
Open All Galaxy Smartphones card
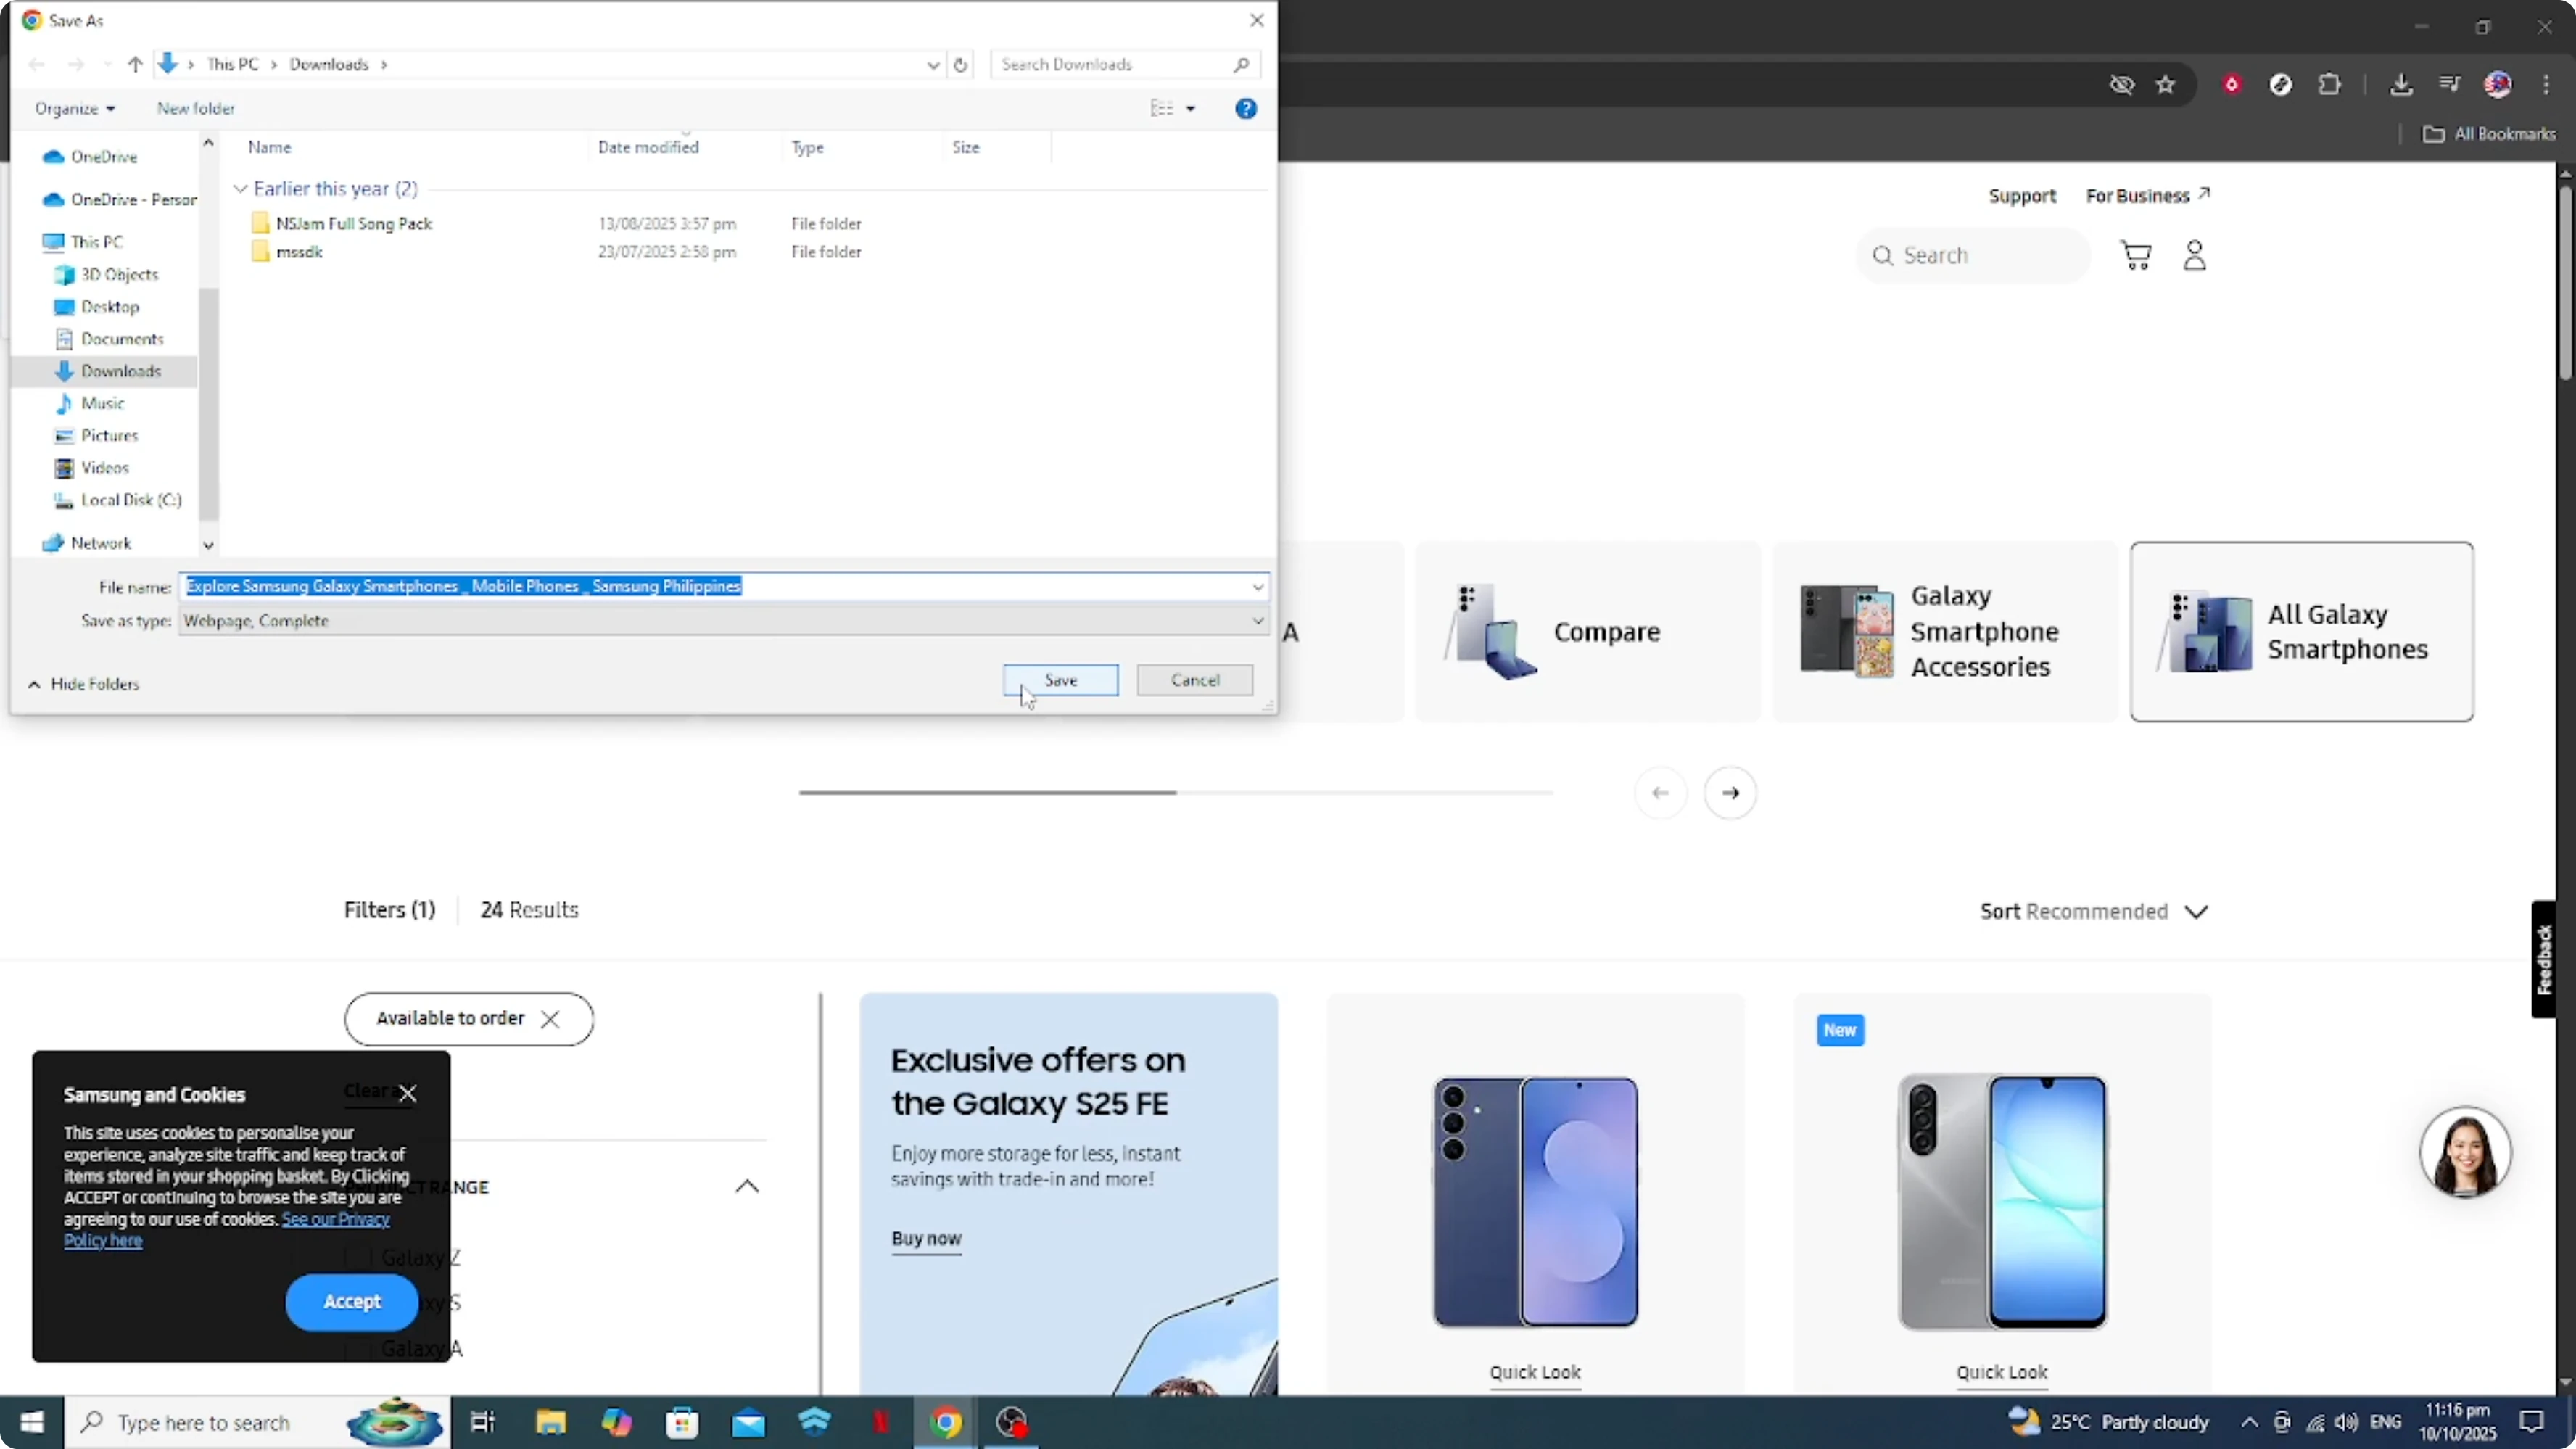(x=2301, y=632)
